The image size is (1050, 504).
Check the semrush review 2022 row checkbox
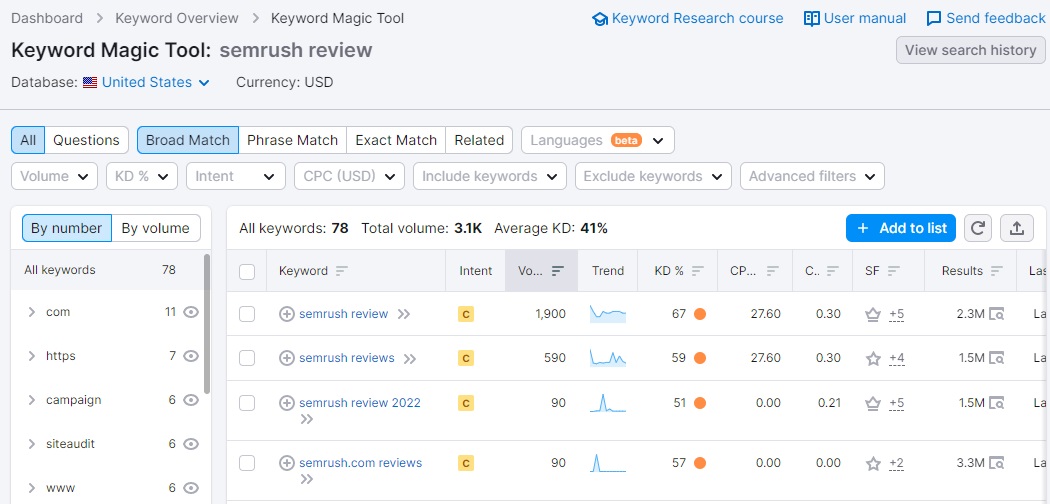pyautogui.click(x=247, y=403)
